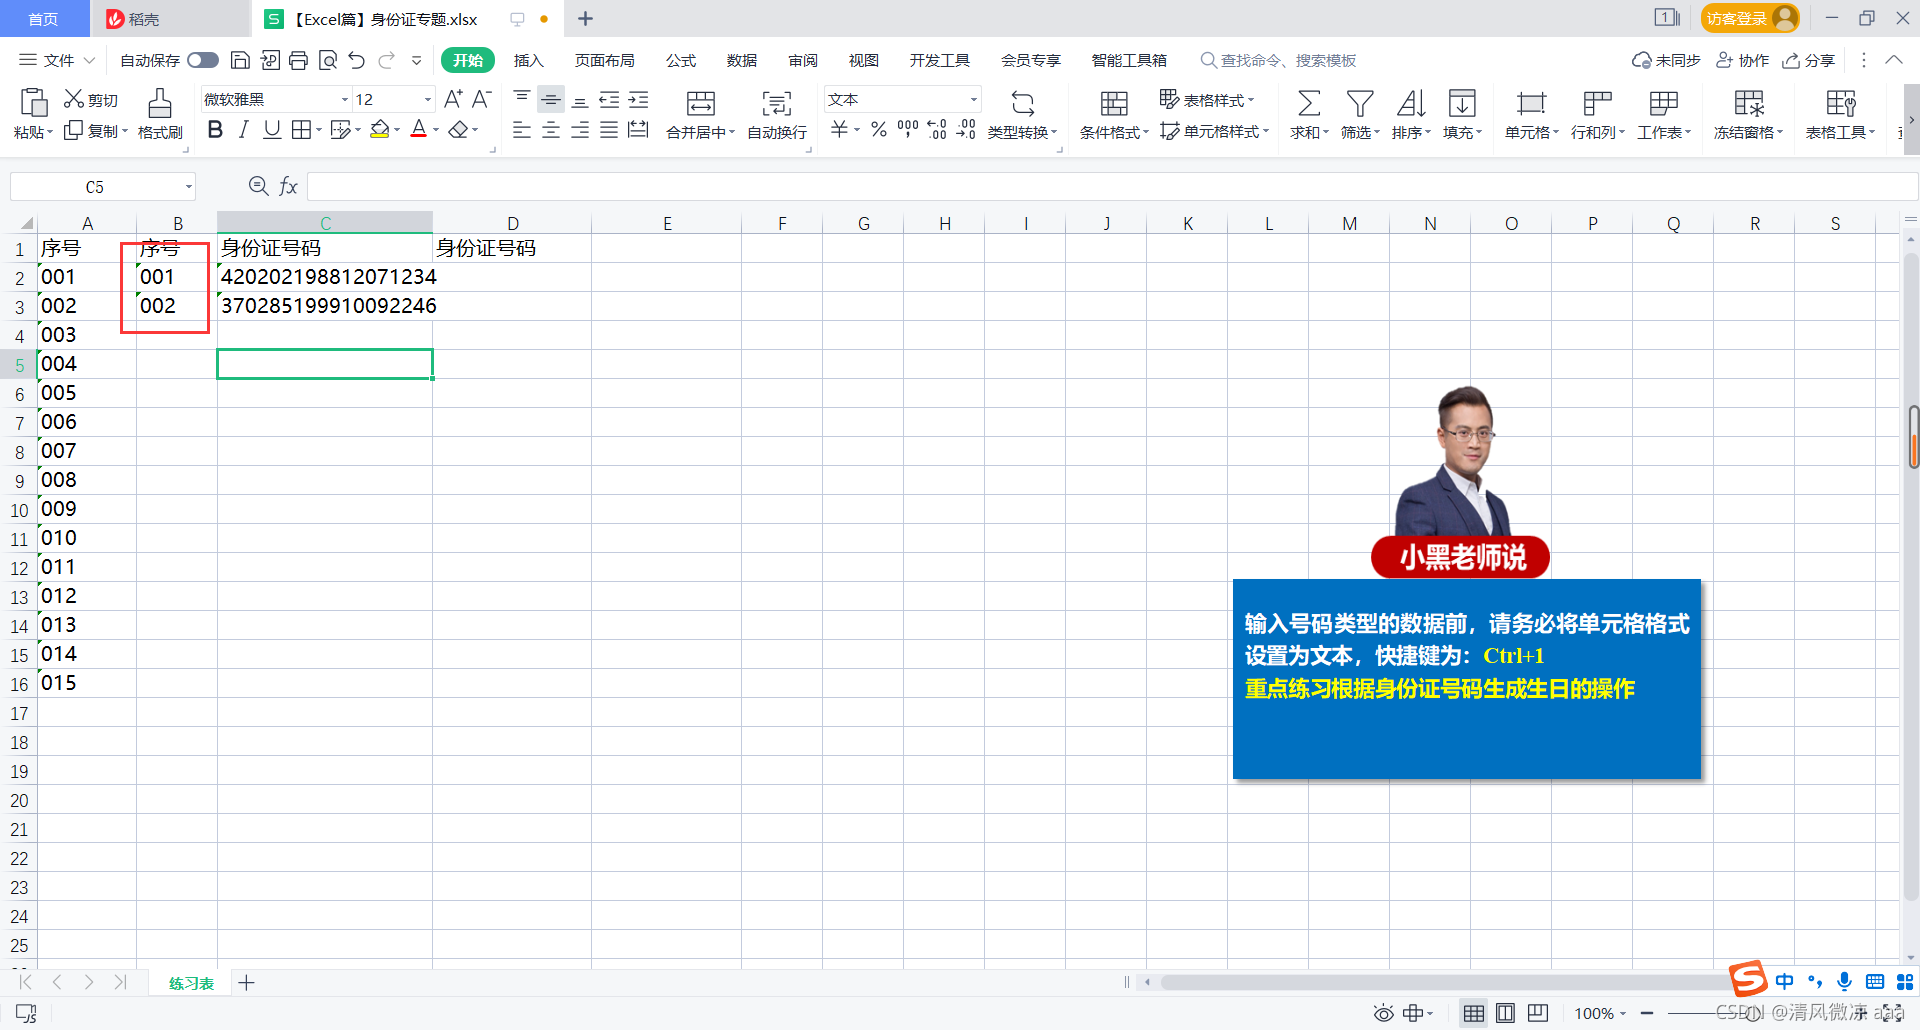Click the print icon in quick toolbar

298,60
